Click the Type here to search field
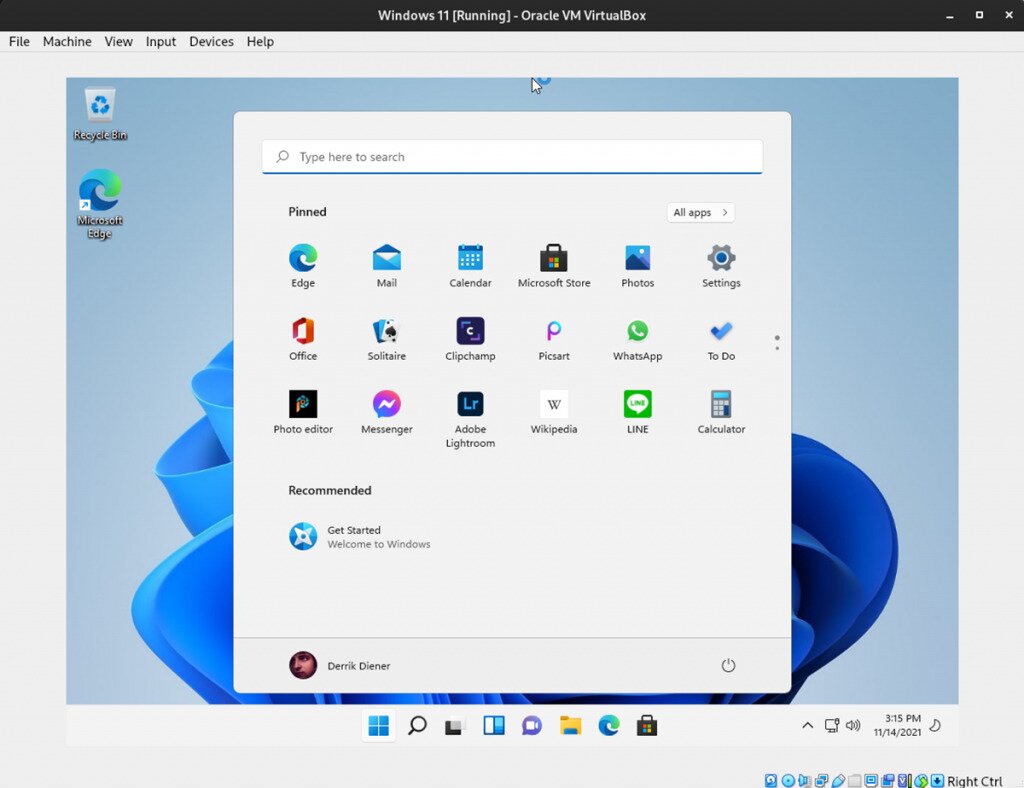1024x788 pixels. (512, 157)
